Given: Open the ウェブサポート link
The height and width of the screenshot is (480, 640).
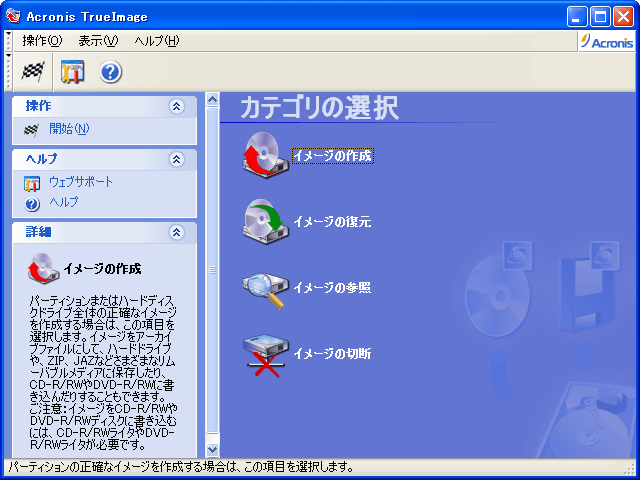Looking at the screenshot, I should (x=81, y=182).
